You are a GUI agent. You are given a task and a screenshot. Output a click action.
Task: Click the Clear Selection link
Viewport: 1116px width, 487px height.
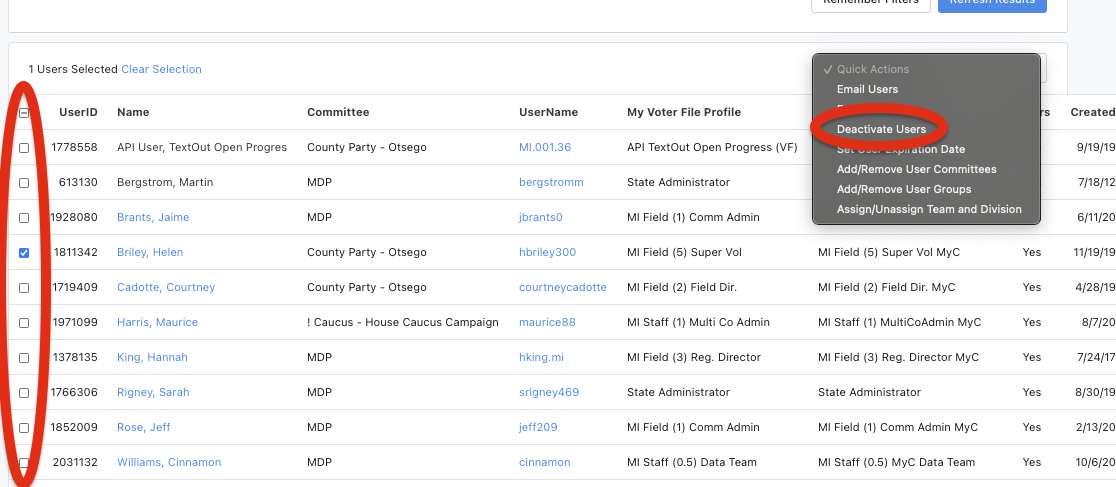click(162, 69)
